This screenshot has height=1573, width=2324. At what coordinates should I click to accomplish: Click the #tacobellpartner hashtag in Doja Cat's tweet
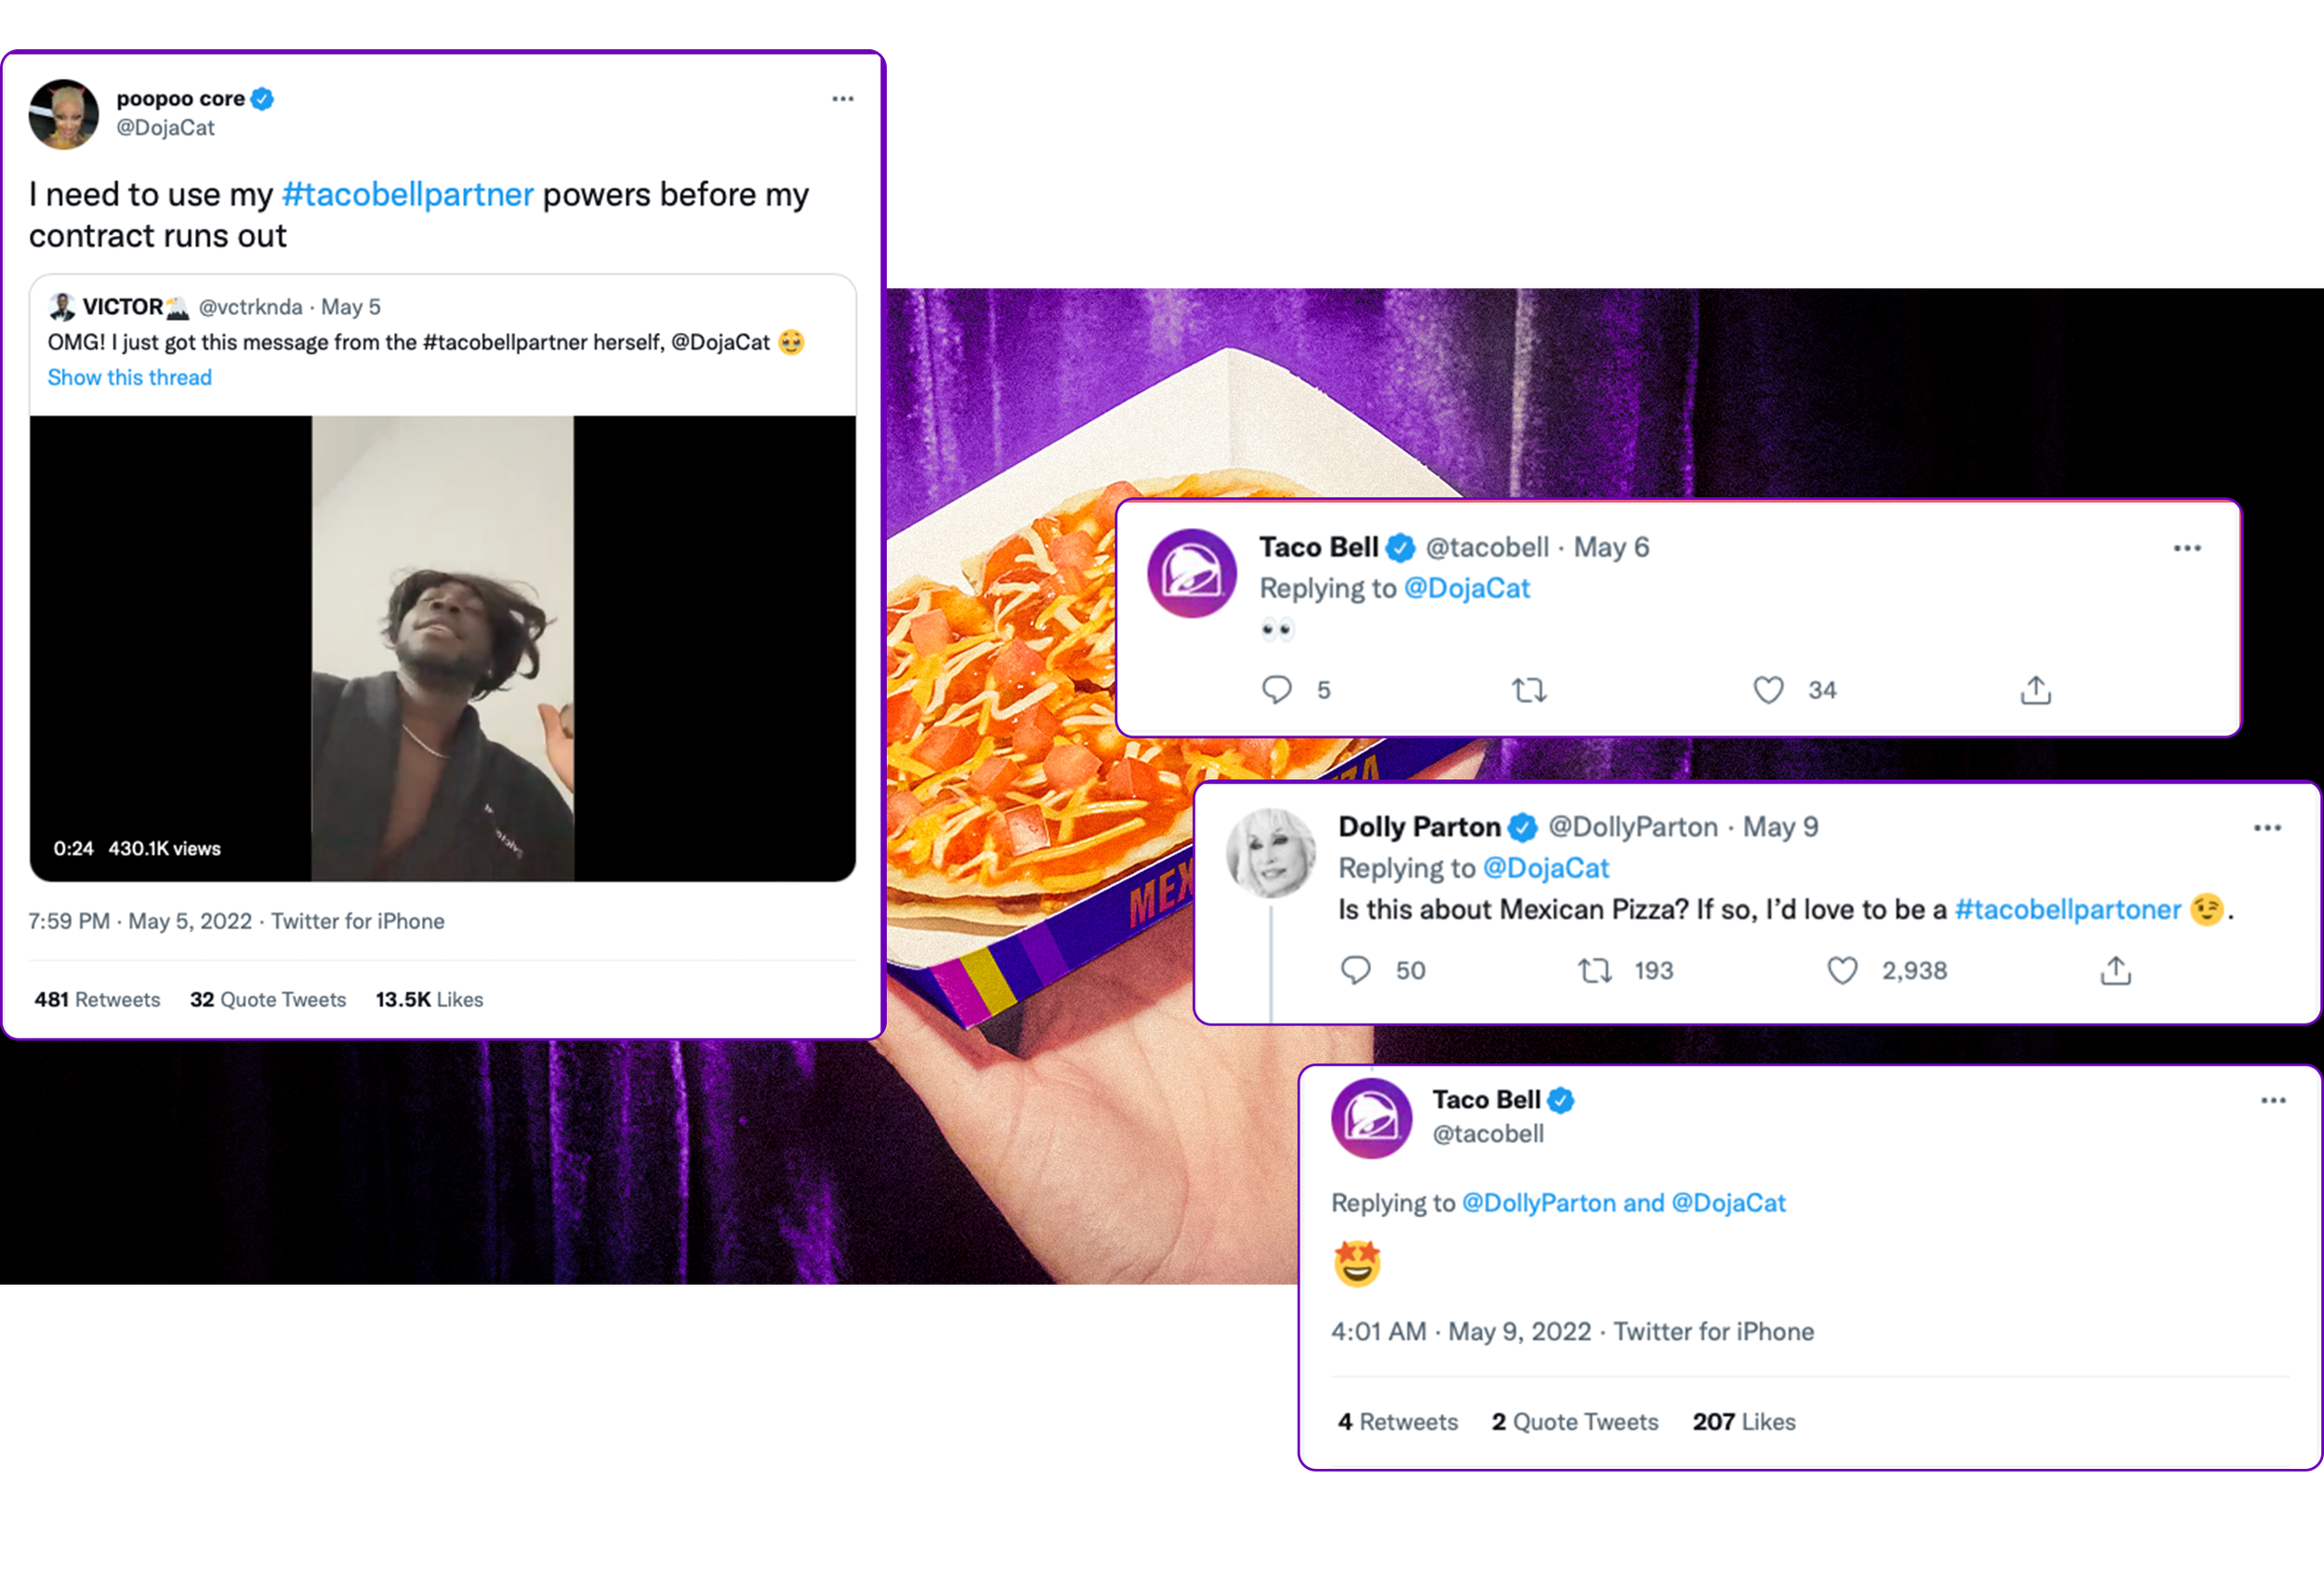coord(407,194)
